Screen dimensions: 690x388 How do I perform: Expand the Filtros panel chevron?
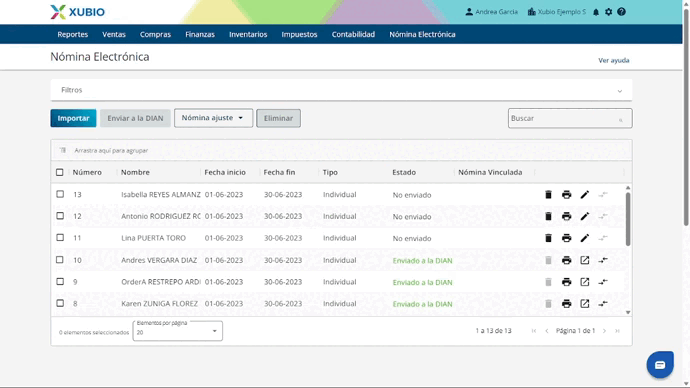pos(620,91)
